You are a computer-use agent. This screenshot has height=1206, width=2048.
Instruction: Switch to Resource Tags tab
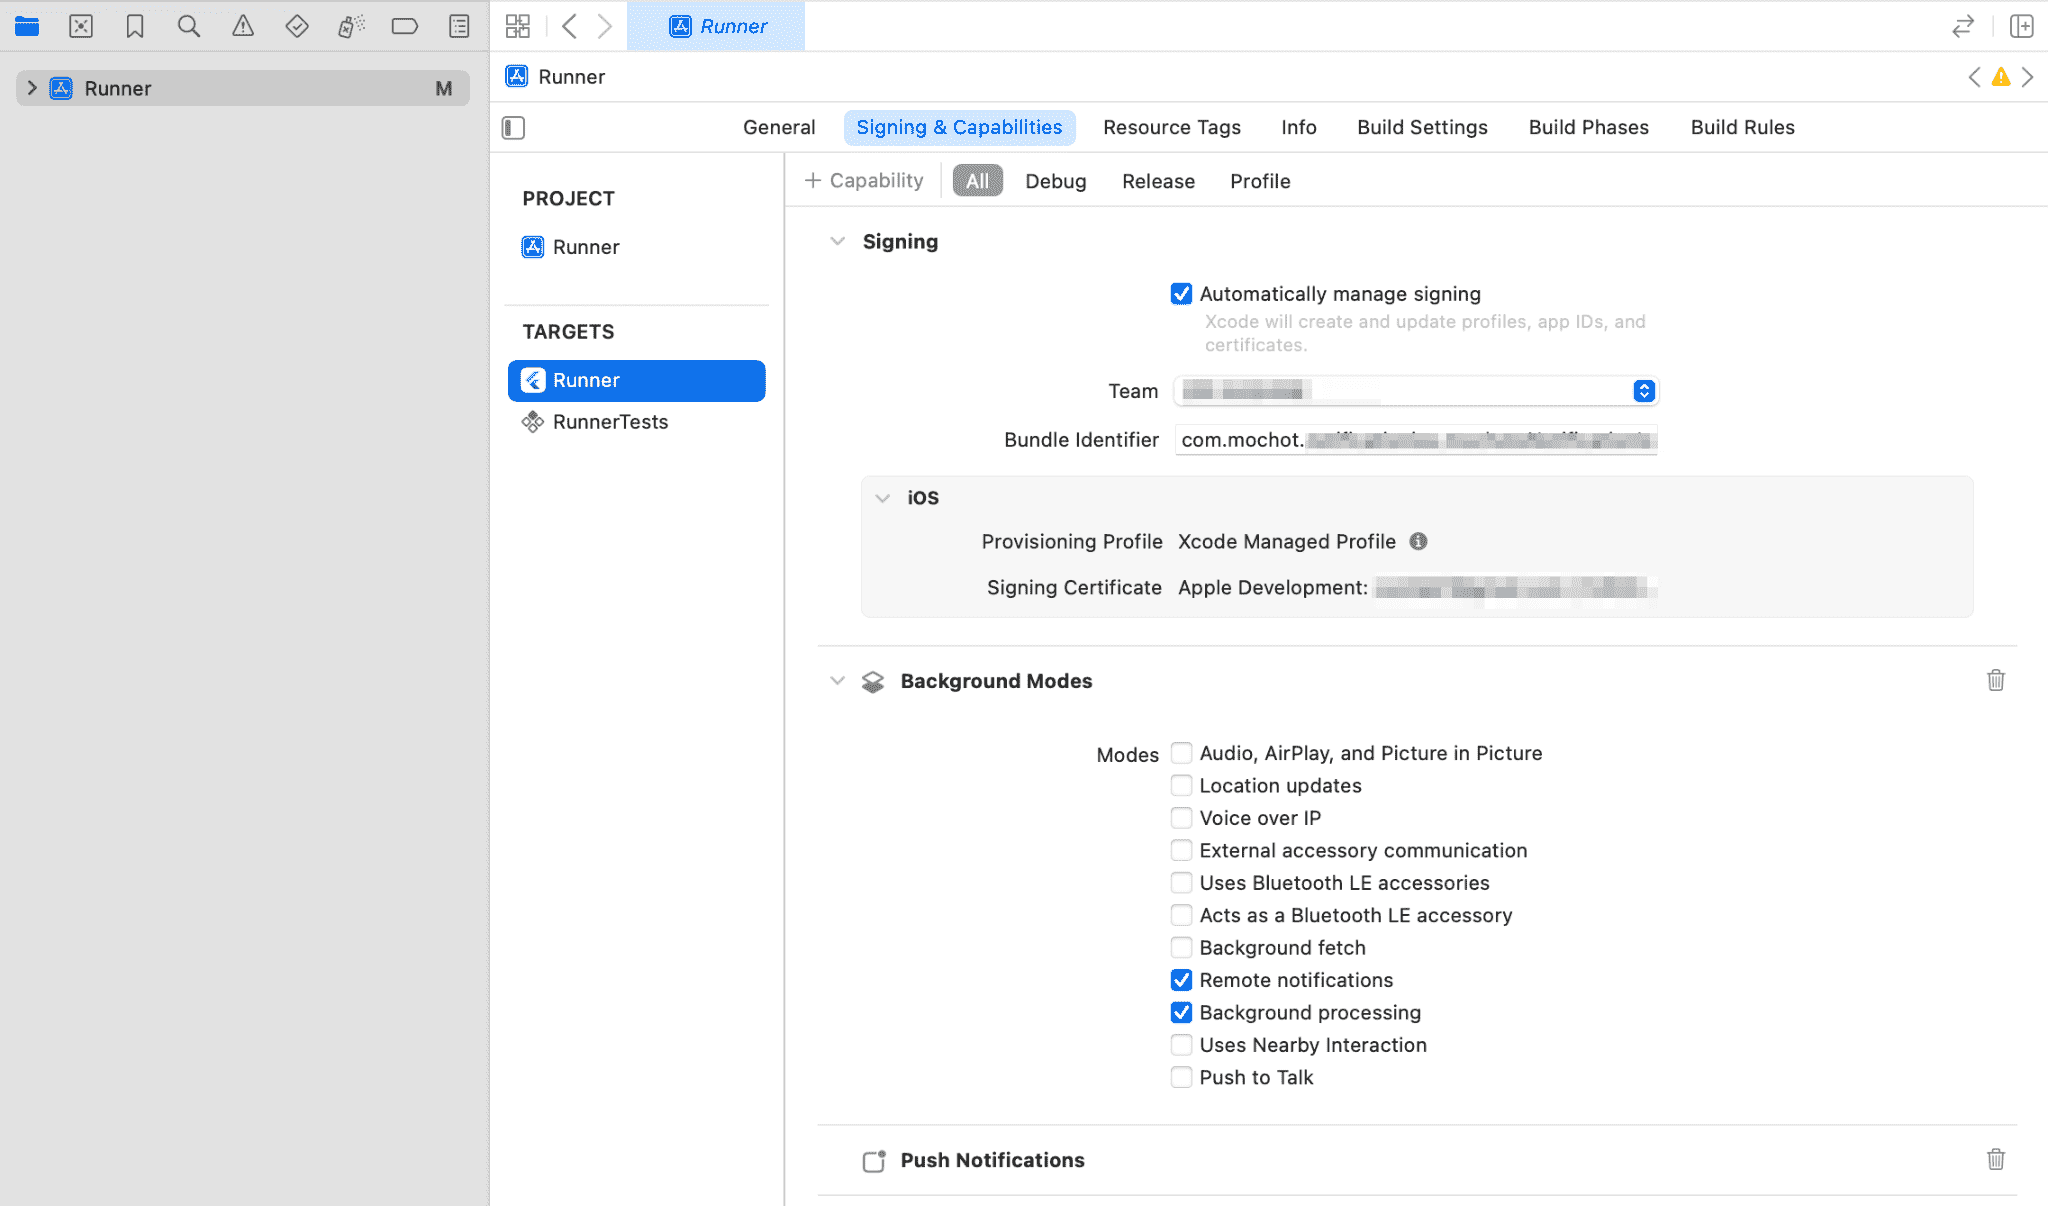pos(1172,127)
